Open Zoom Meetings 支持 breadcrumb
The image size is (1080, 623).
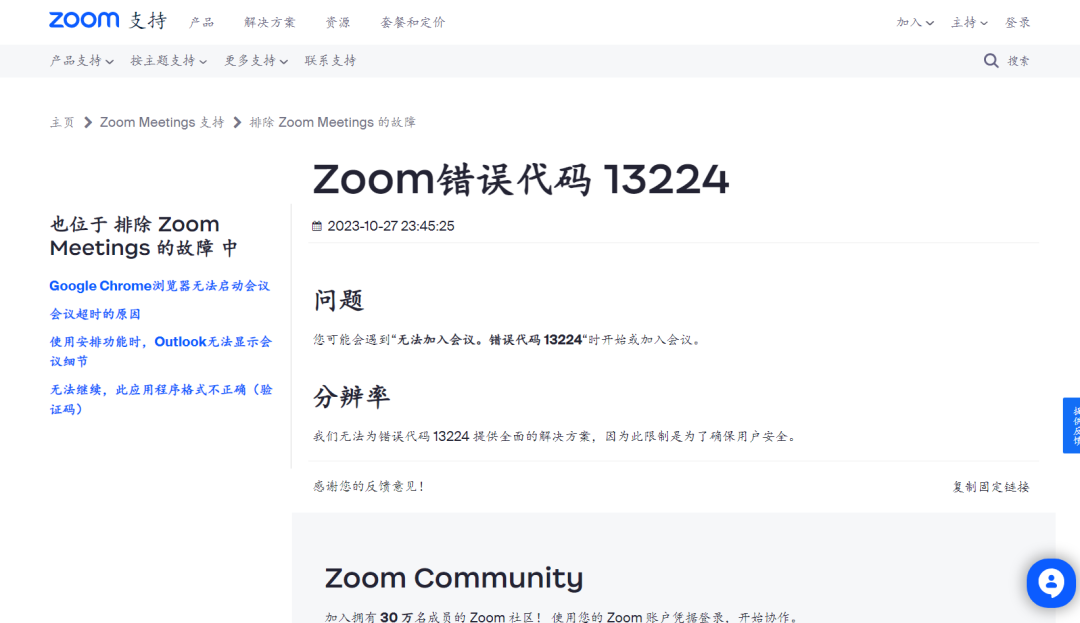coord(162,123)
